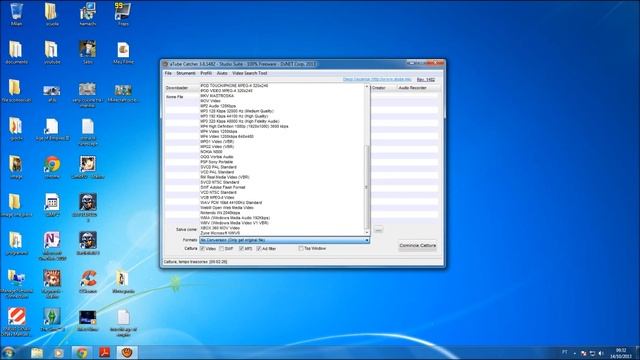Image resolution: width=640 pixels, height=360 pixels.
Task: Click the browse button next to Salva come
Action: click(378, 229)
